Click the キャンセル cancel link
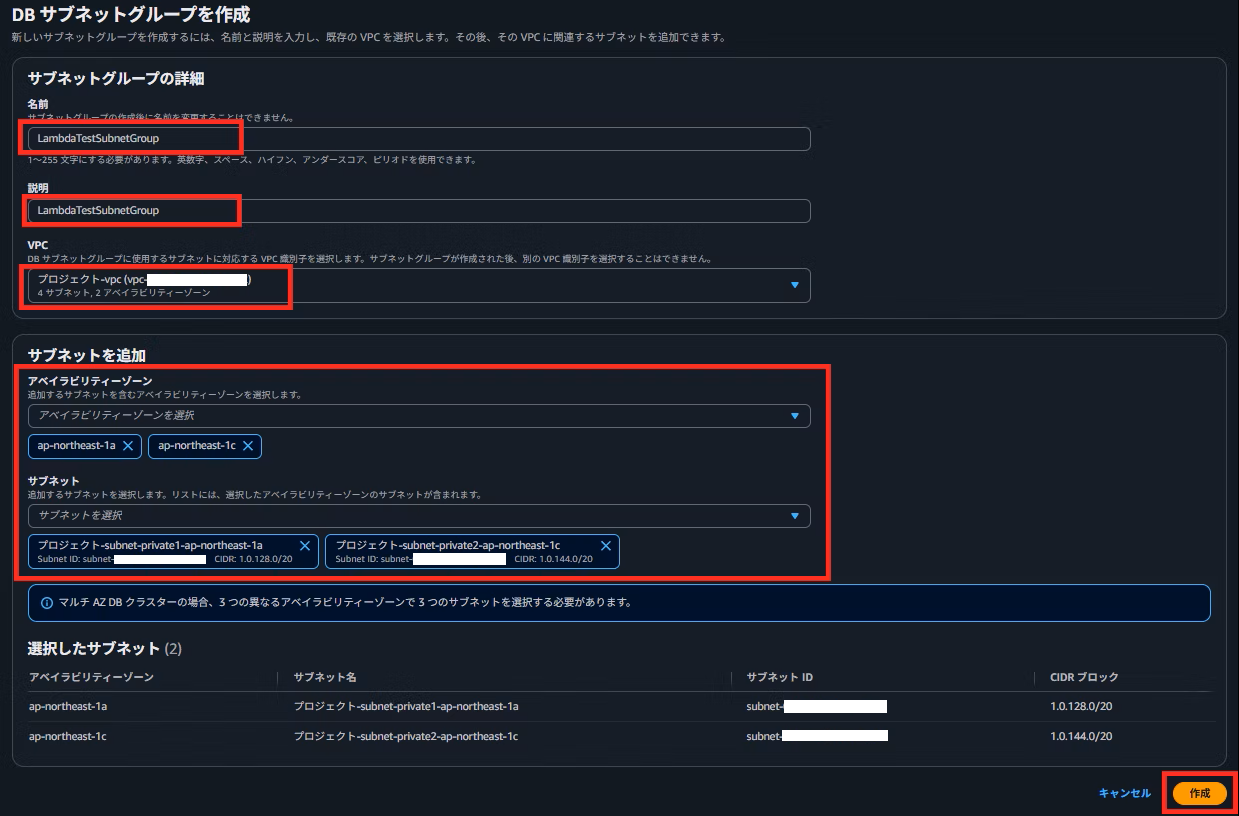Screen dimensions: 1239x816 coord(1125,793)
